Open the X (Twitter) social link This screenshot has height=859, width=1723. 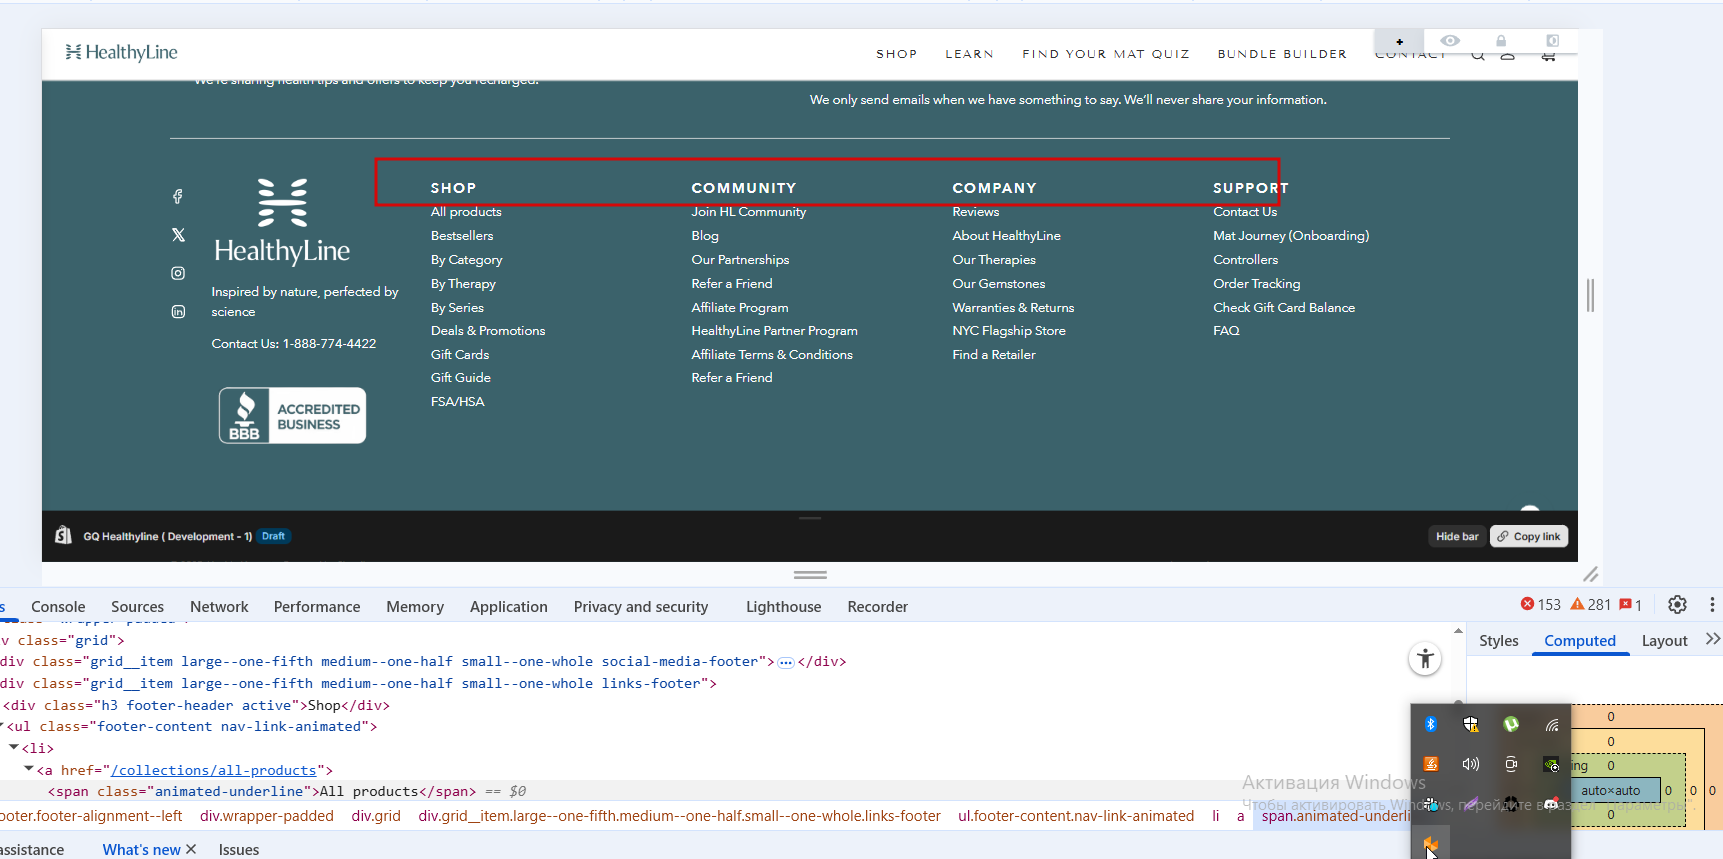coord(178,235)
